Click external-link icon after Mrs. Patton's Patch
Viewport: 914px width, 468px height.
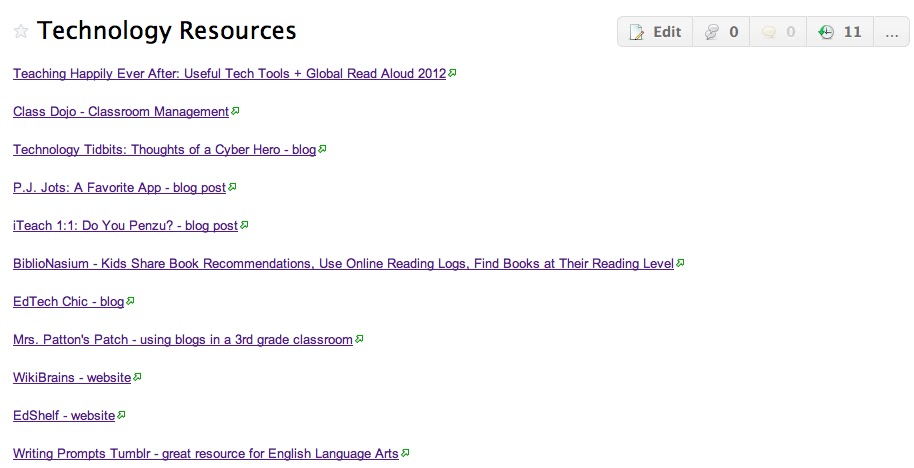point(359,339)
